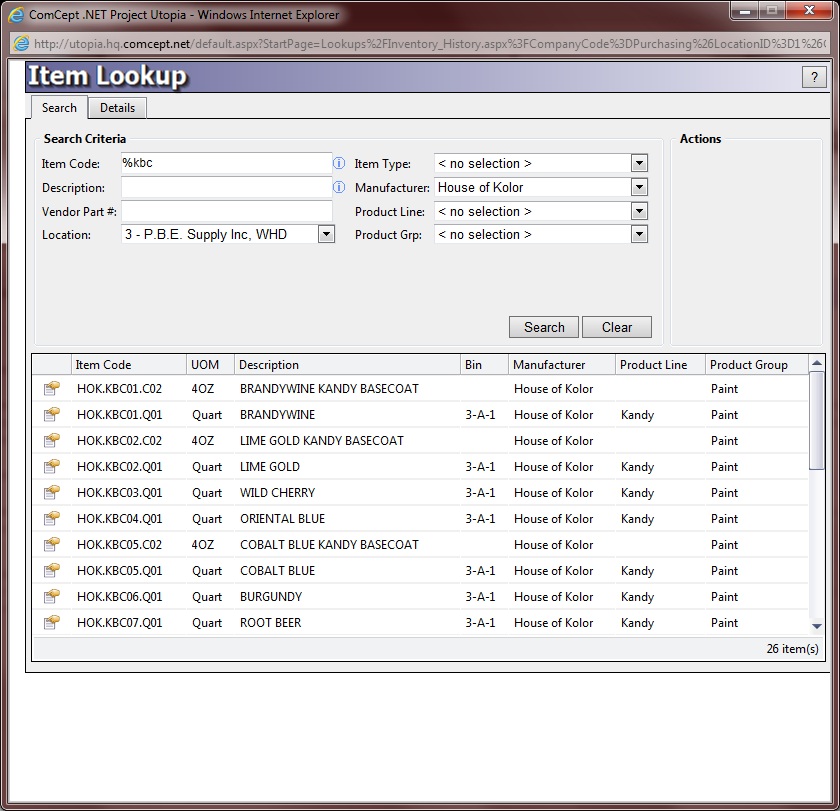Click the Internet Explorer title bar icon

pyautogui.click(x=16, y=15)
